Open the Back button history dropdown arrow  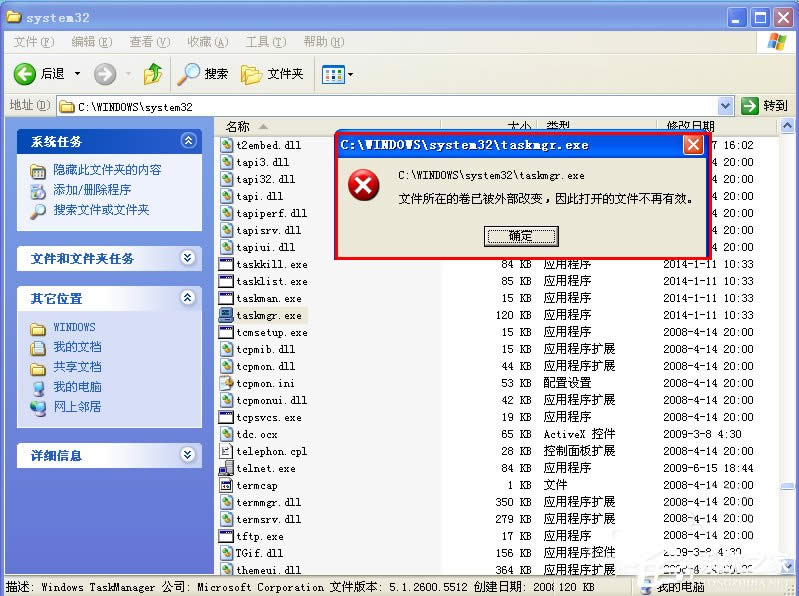click(x=77, y=74)
